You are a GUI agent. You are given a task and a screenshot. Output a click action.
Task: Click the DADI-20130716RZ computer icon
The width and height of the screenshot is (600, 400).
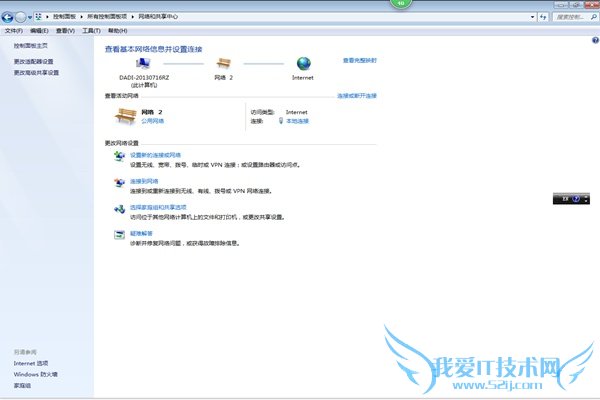[142, 64]
